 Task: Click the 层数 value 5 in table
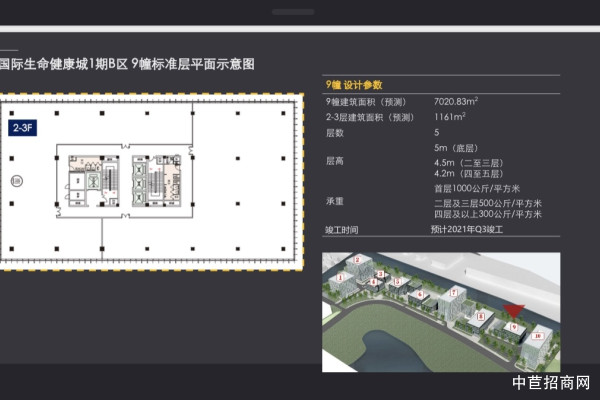click(x=437, y=132)
